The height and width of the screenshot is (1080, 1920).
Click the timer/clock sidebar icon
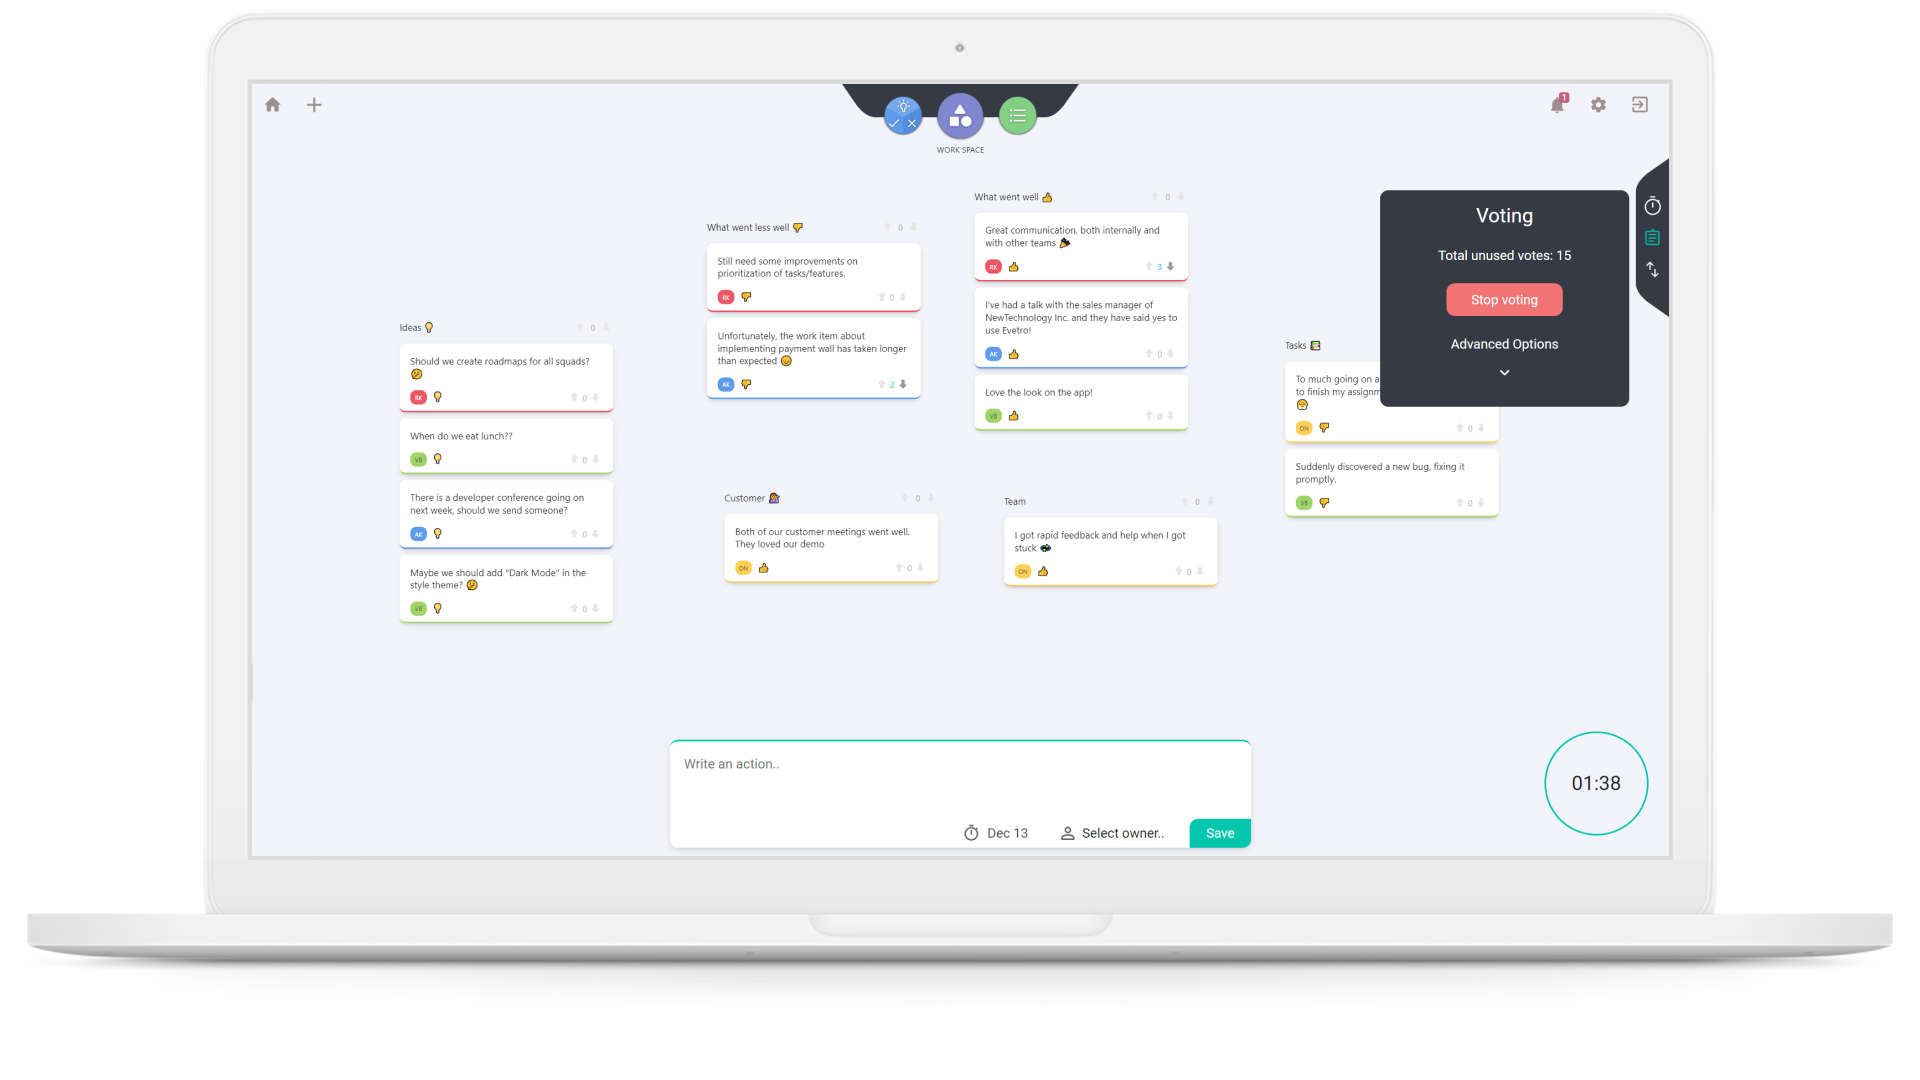[1654, 206]
